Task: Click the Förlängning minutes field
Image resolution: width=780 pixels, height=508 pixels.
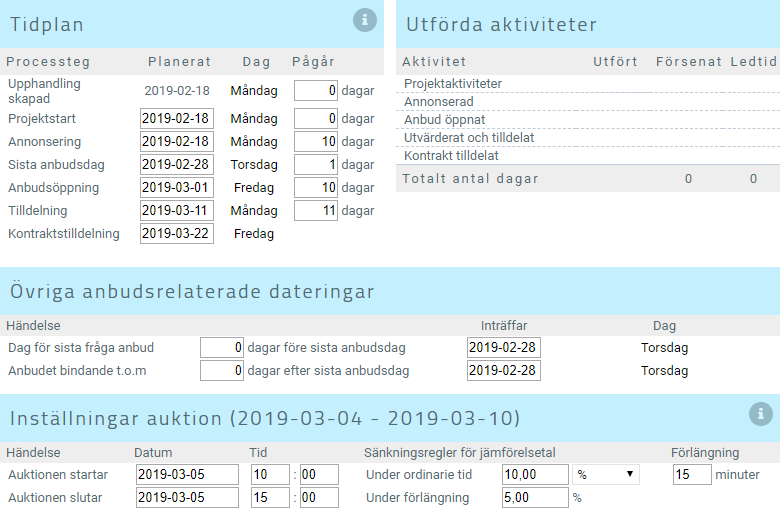Action: pos(692,475)
